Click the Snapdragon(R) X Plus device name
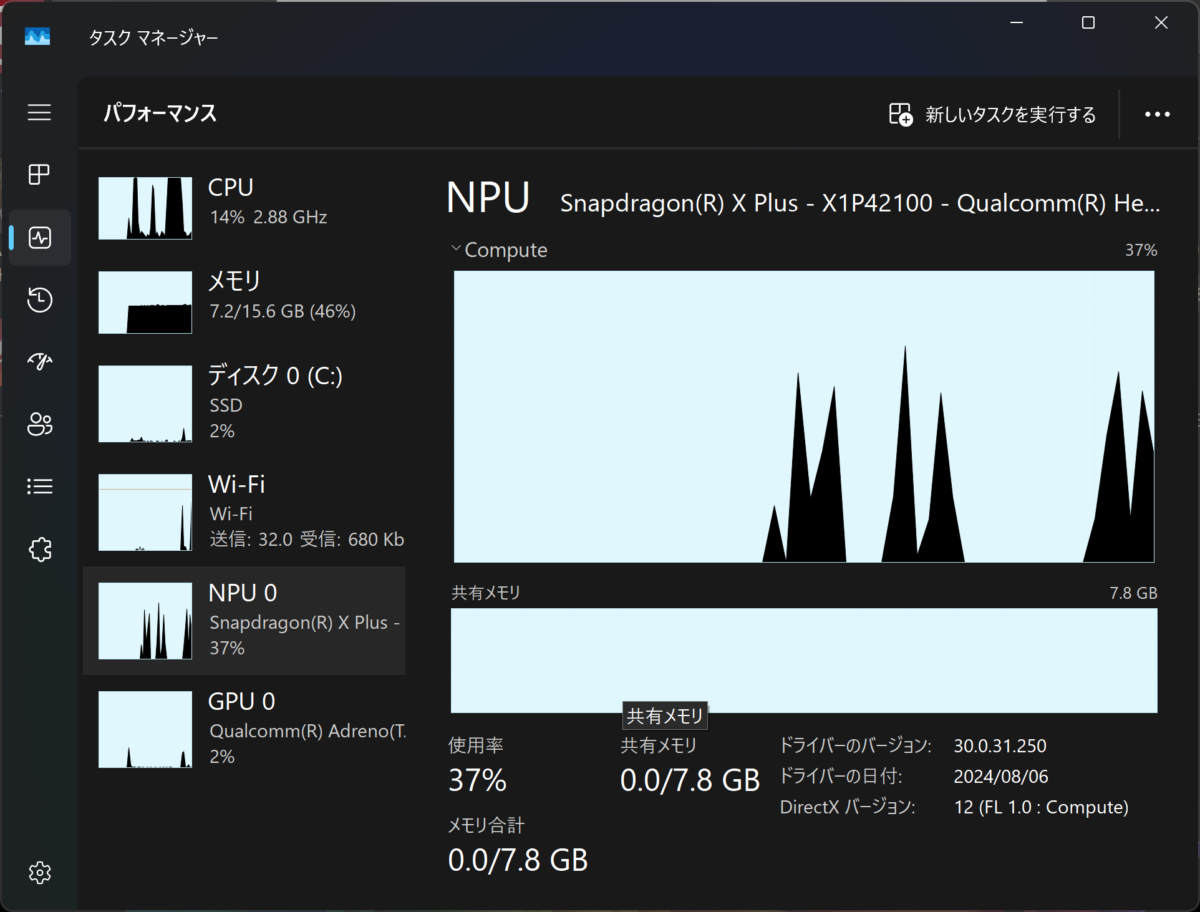This screenshot has width=1200, height=912. click(x=860, y=204)
